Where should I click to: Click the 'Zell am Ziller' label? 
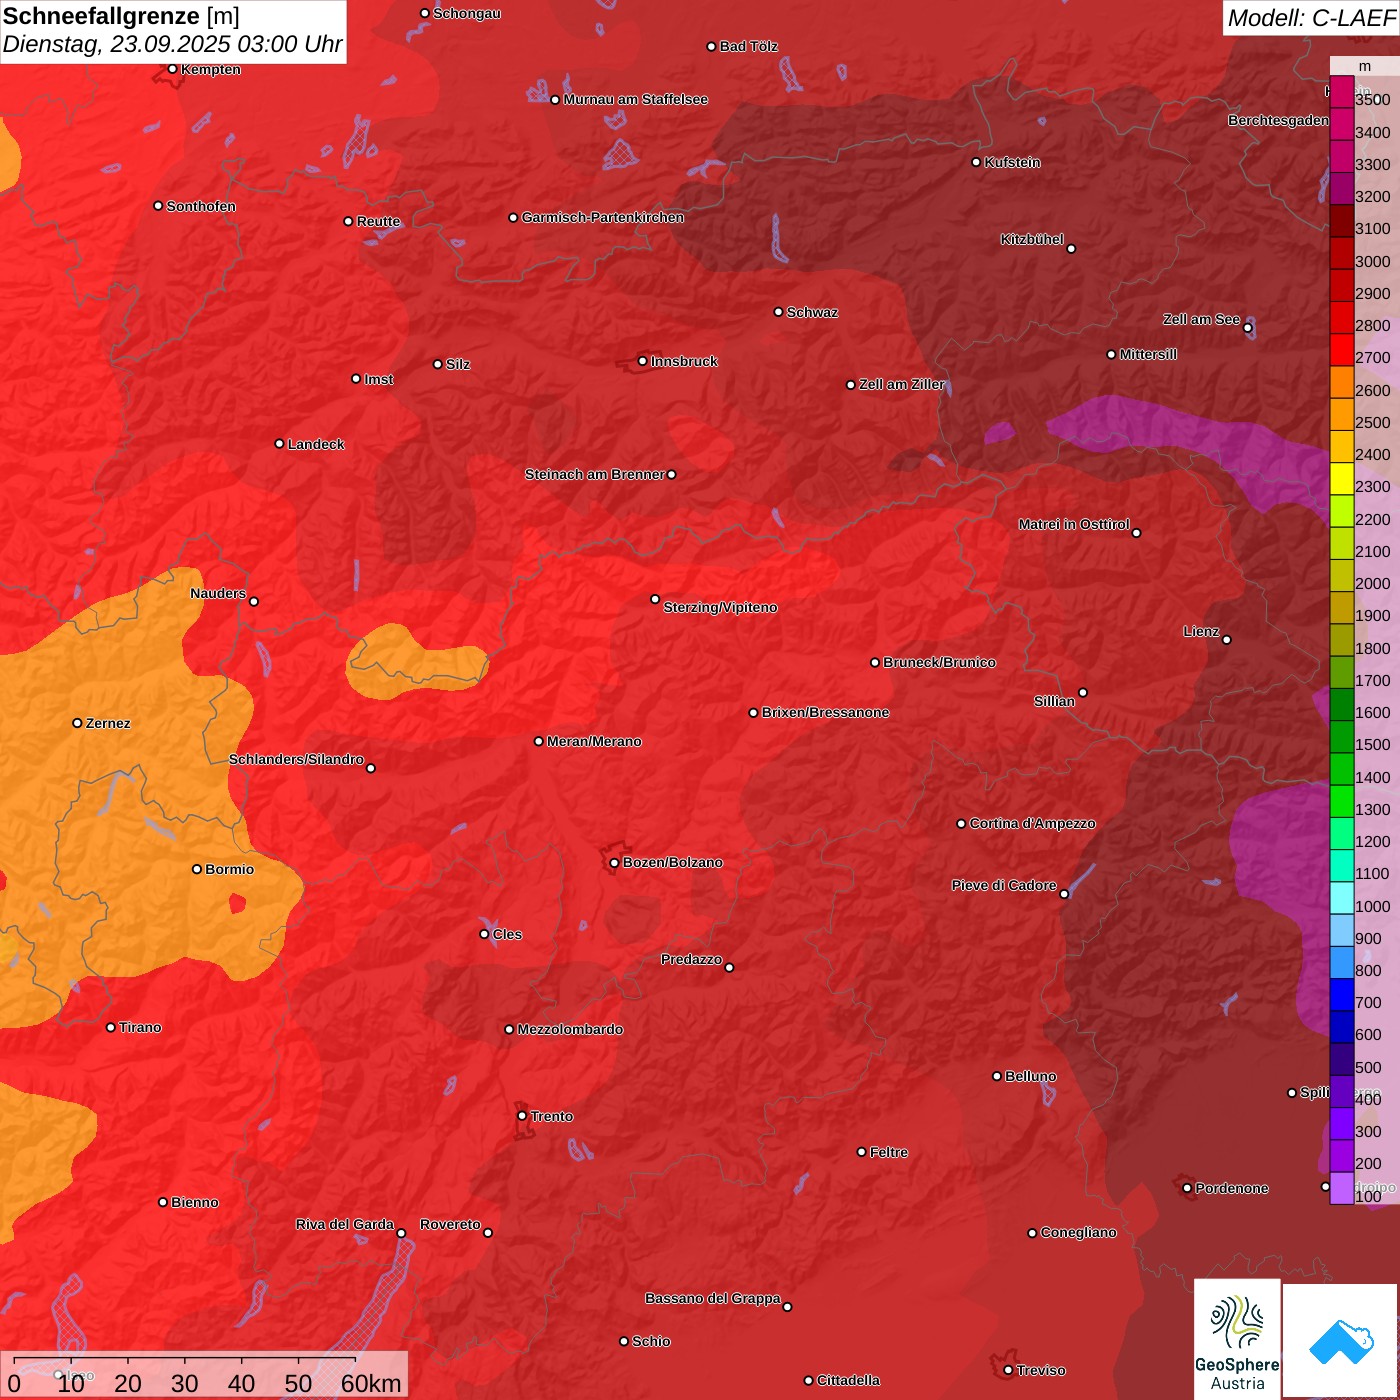(902, 384)
